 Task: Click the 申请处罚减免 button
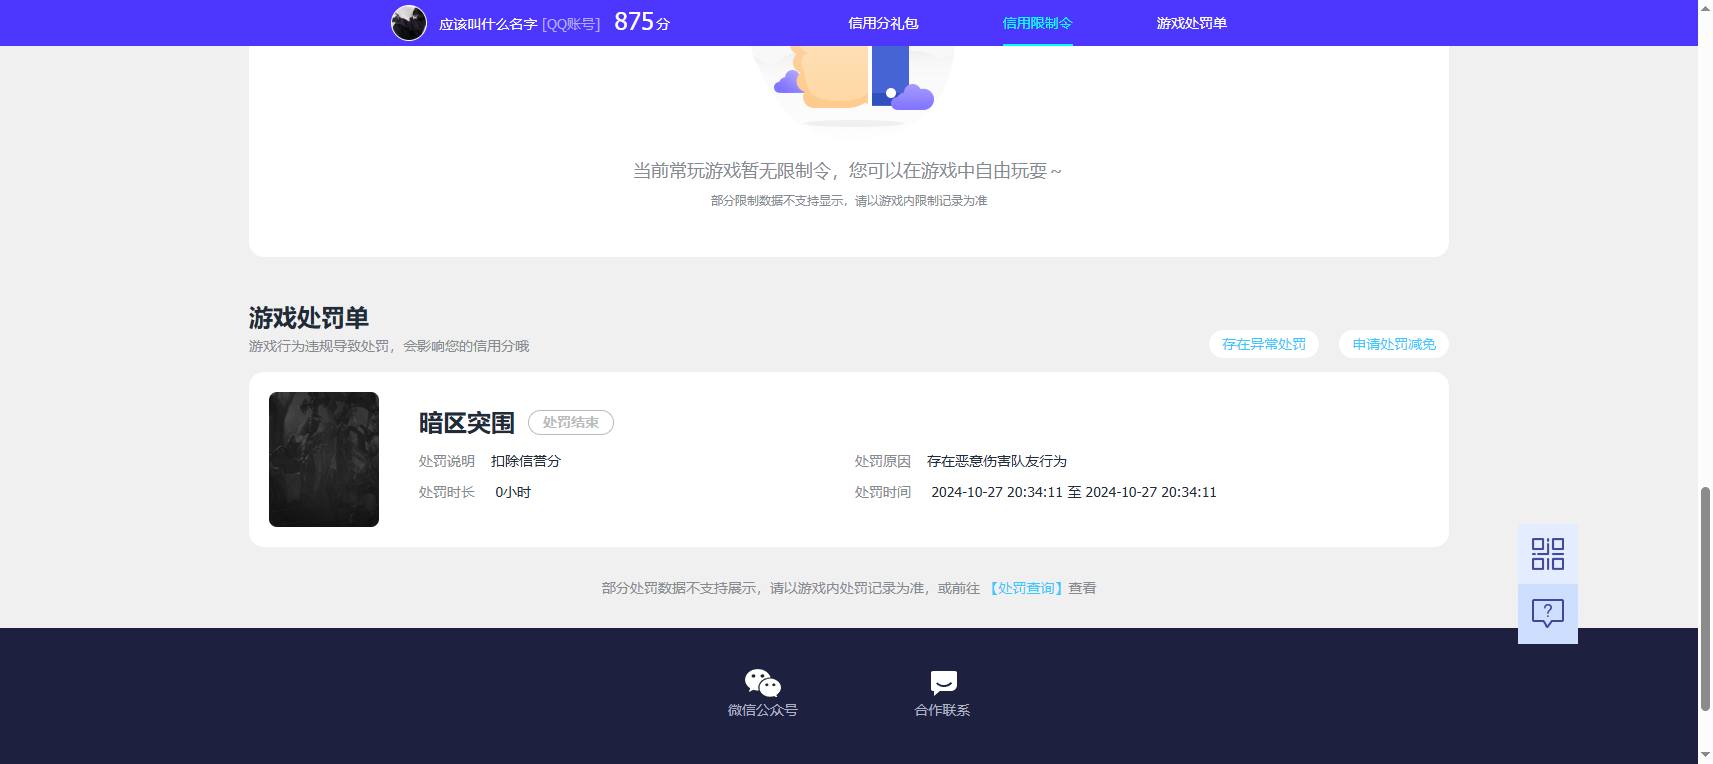click(x=1394, y=344)
